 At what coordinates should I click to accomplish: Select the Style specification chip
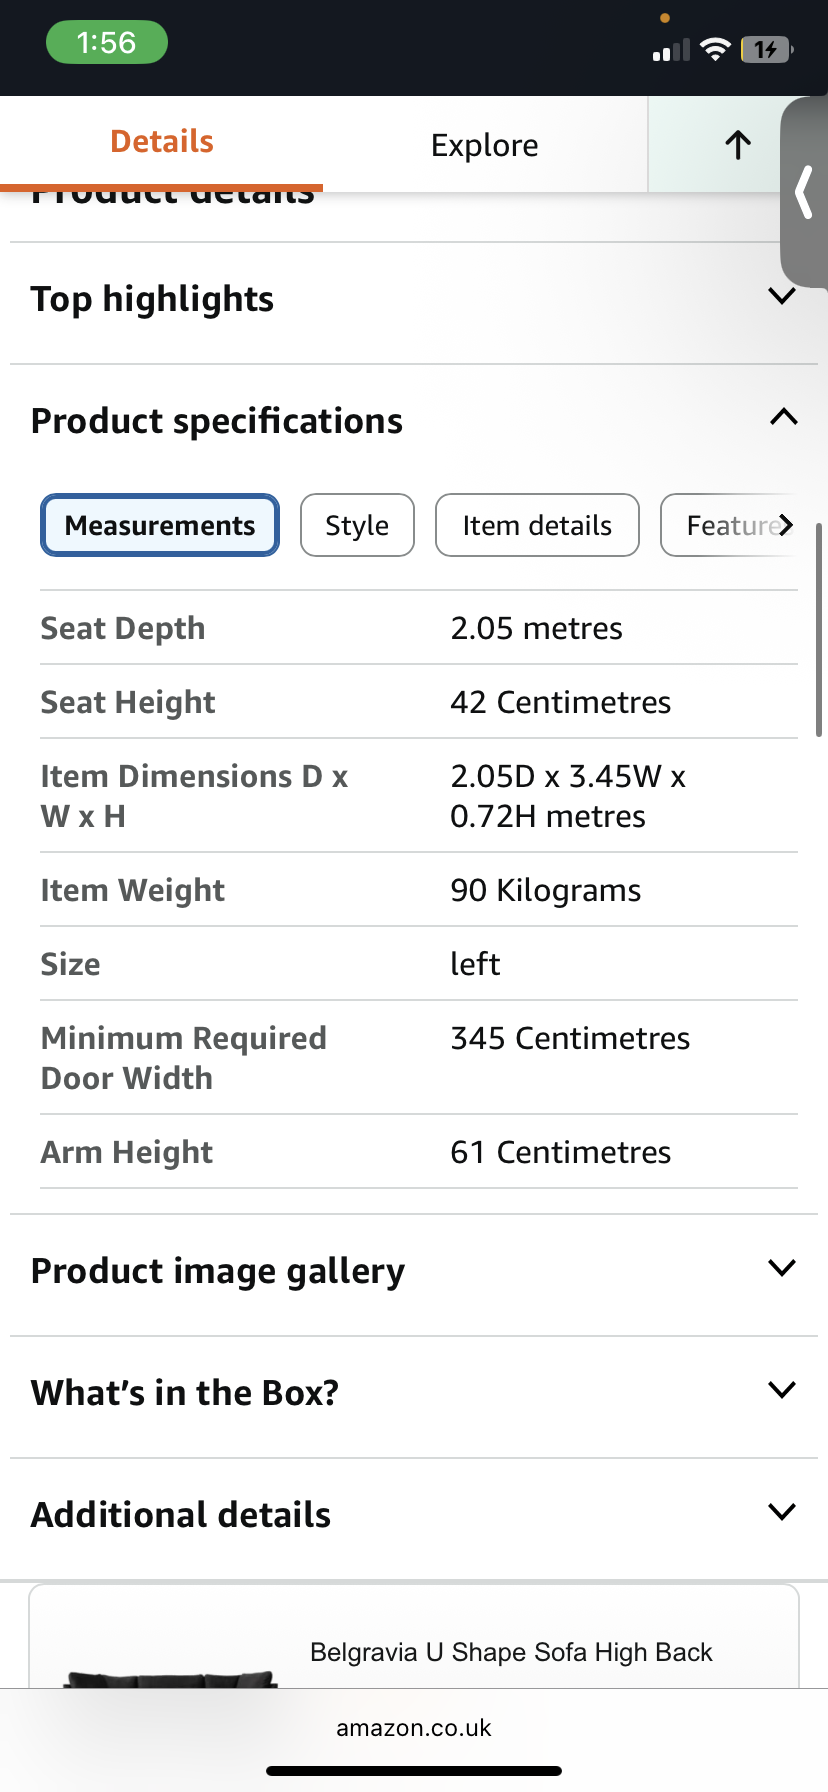click(x=357, y=526)
